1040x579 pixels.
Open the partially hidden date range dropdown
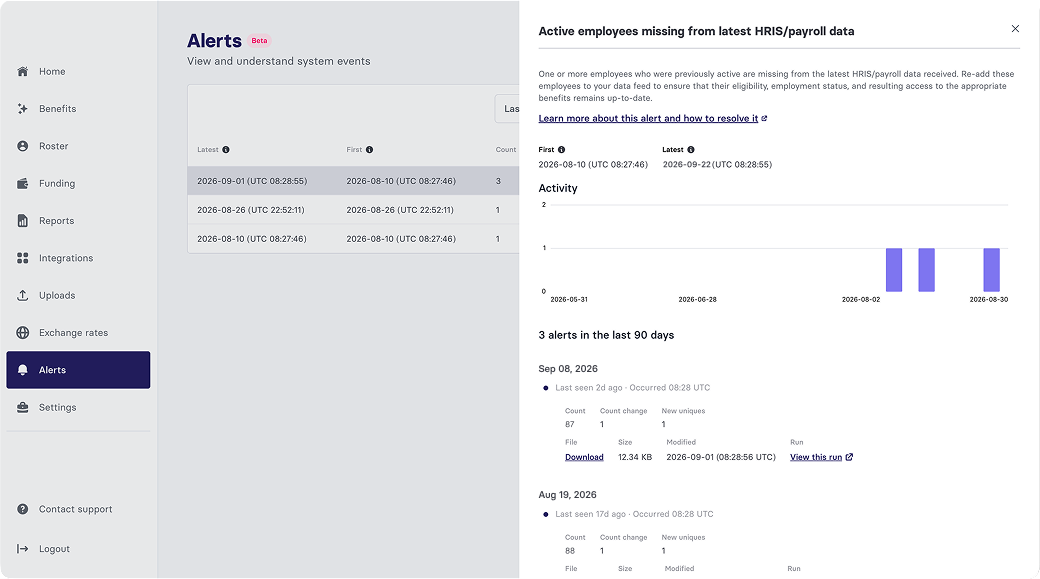(x=507, y=109)
